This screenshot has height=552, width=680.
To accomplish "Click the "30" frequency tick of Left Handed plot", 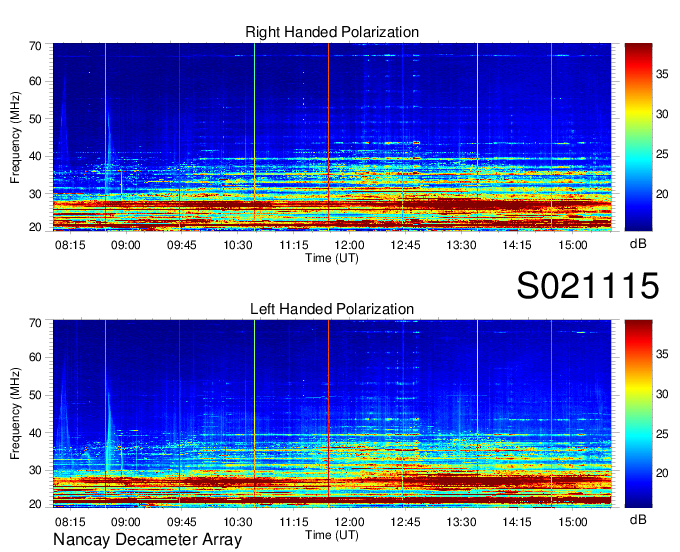I will coord(35,470).
